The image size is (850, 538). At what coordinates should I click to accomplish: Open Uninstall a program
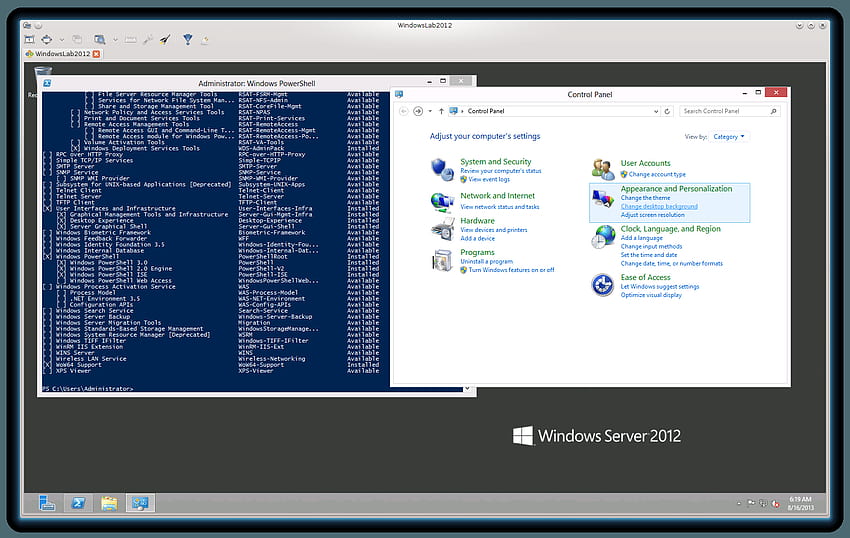(486, 261)
